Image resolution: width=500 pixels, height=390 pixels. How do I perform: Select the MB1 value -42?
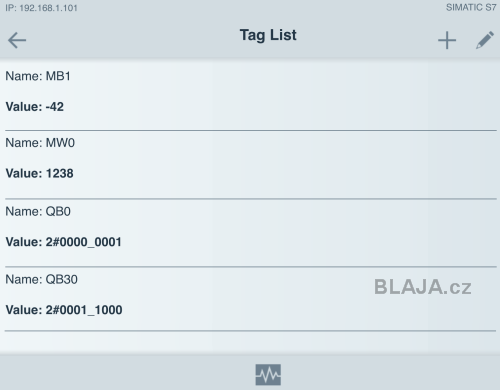point(35,107)
